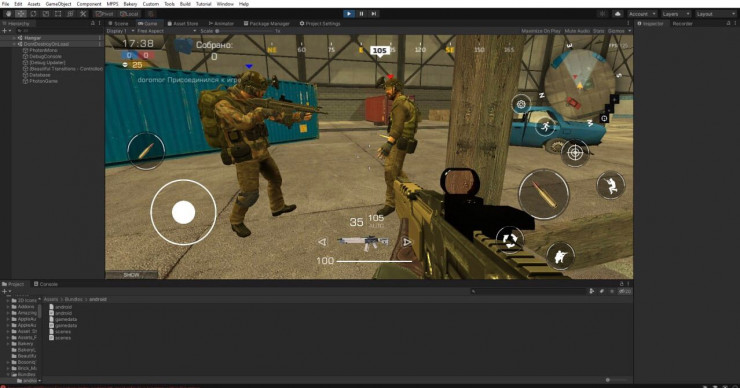Pause the running game
This screenshot has width=740, height=388.
362,14
